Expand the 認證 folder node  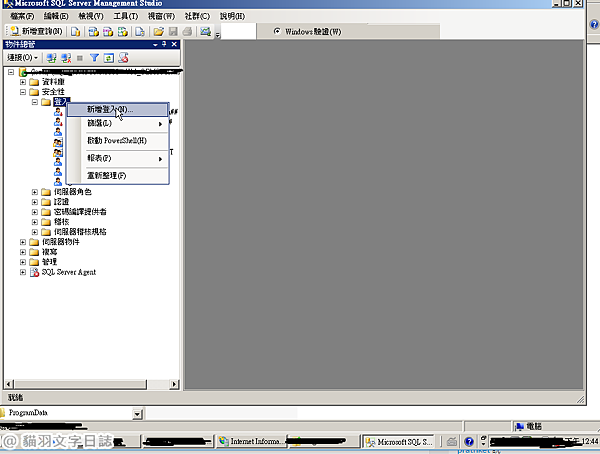point(35,202)
